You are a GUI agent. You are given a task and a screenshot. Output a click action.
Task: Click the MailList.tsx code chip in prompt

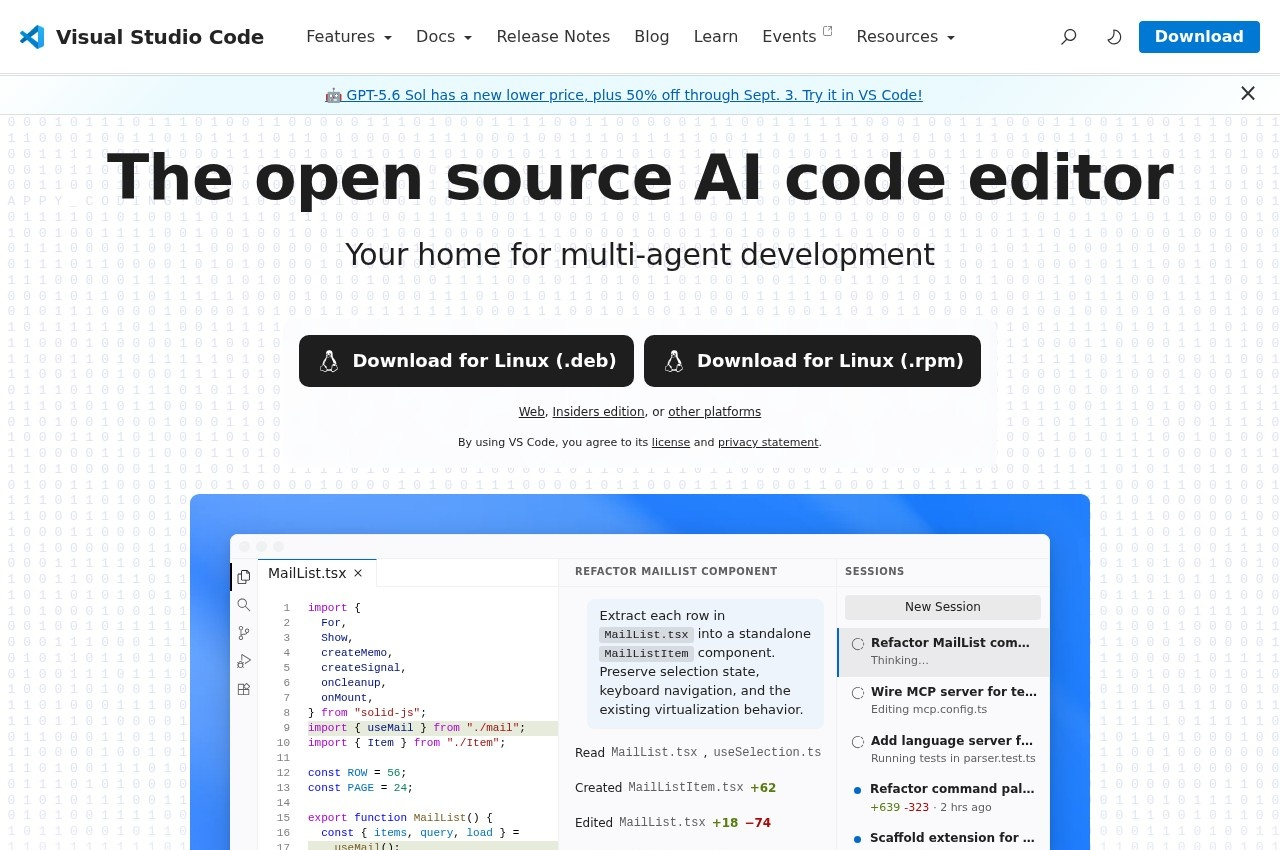tap(646, 634)
